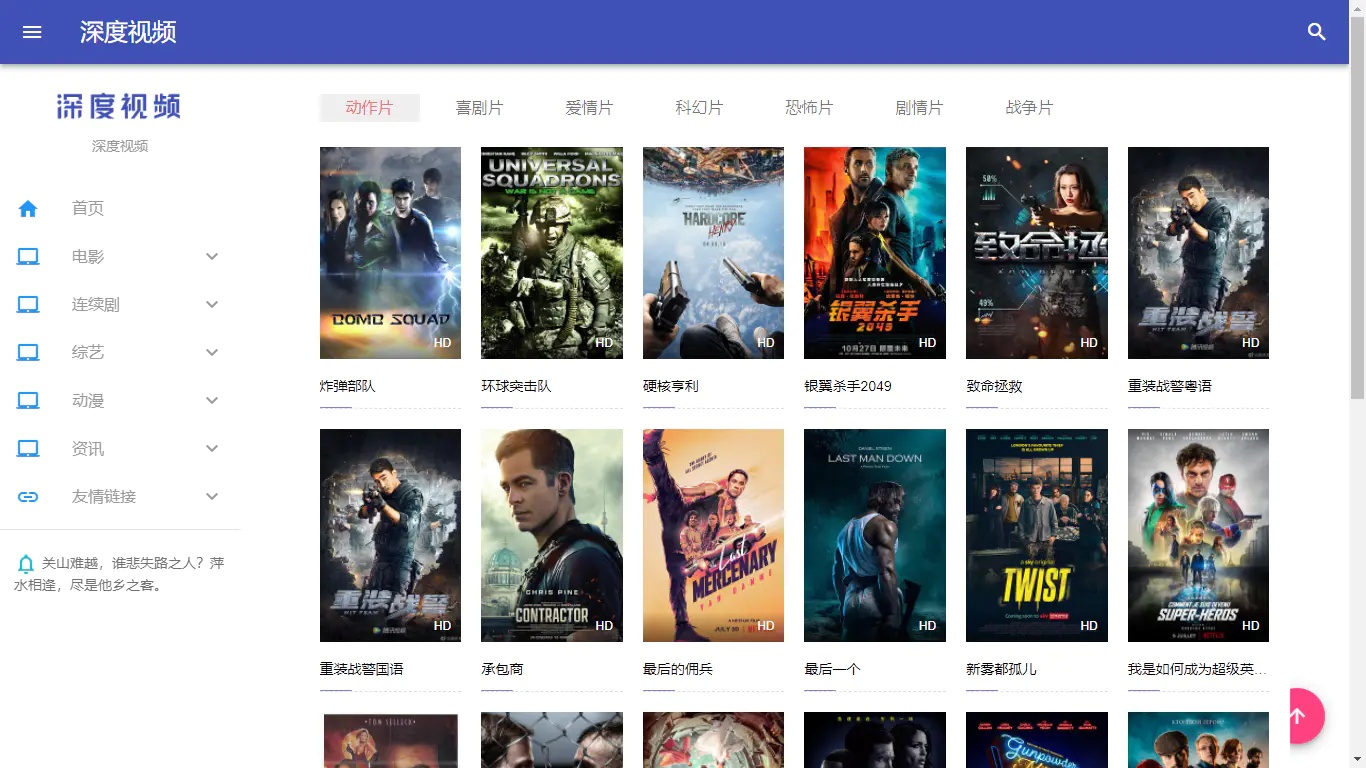Screen dimensions: 1366x768
Task: Open the 炸弹部队 title link
Action: 348,386
